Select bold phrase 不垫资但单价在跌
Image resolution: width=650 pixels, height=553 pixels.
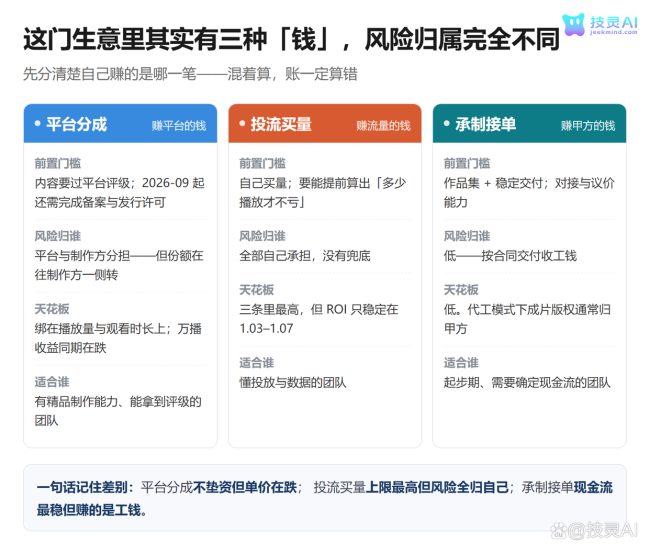tap(245, 487)
